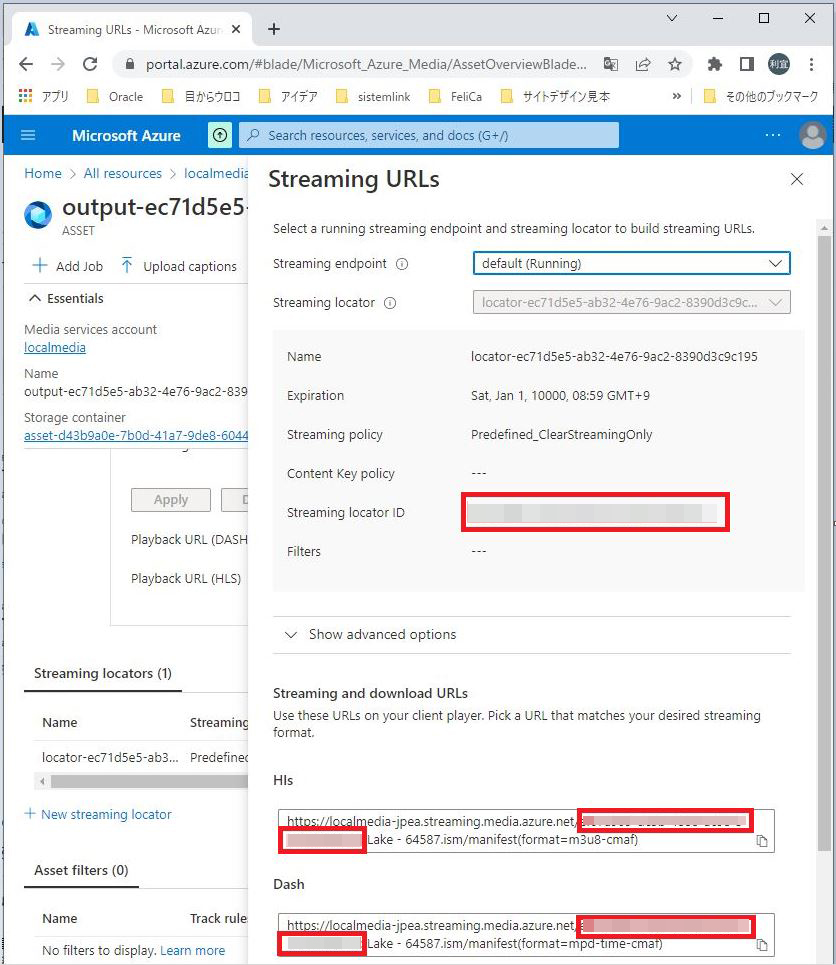Screen dimensions: 836x965
Task: Collapse the Essentials section
Action: [66, 298]
